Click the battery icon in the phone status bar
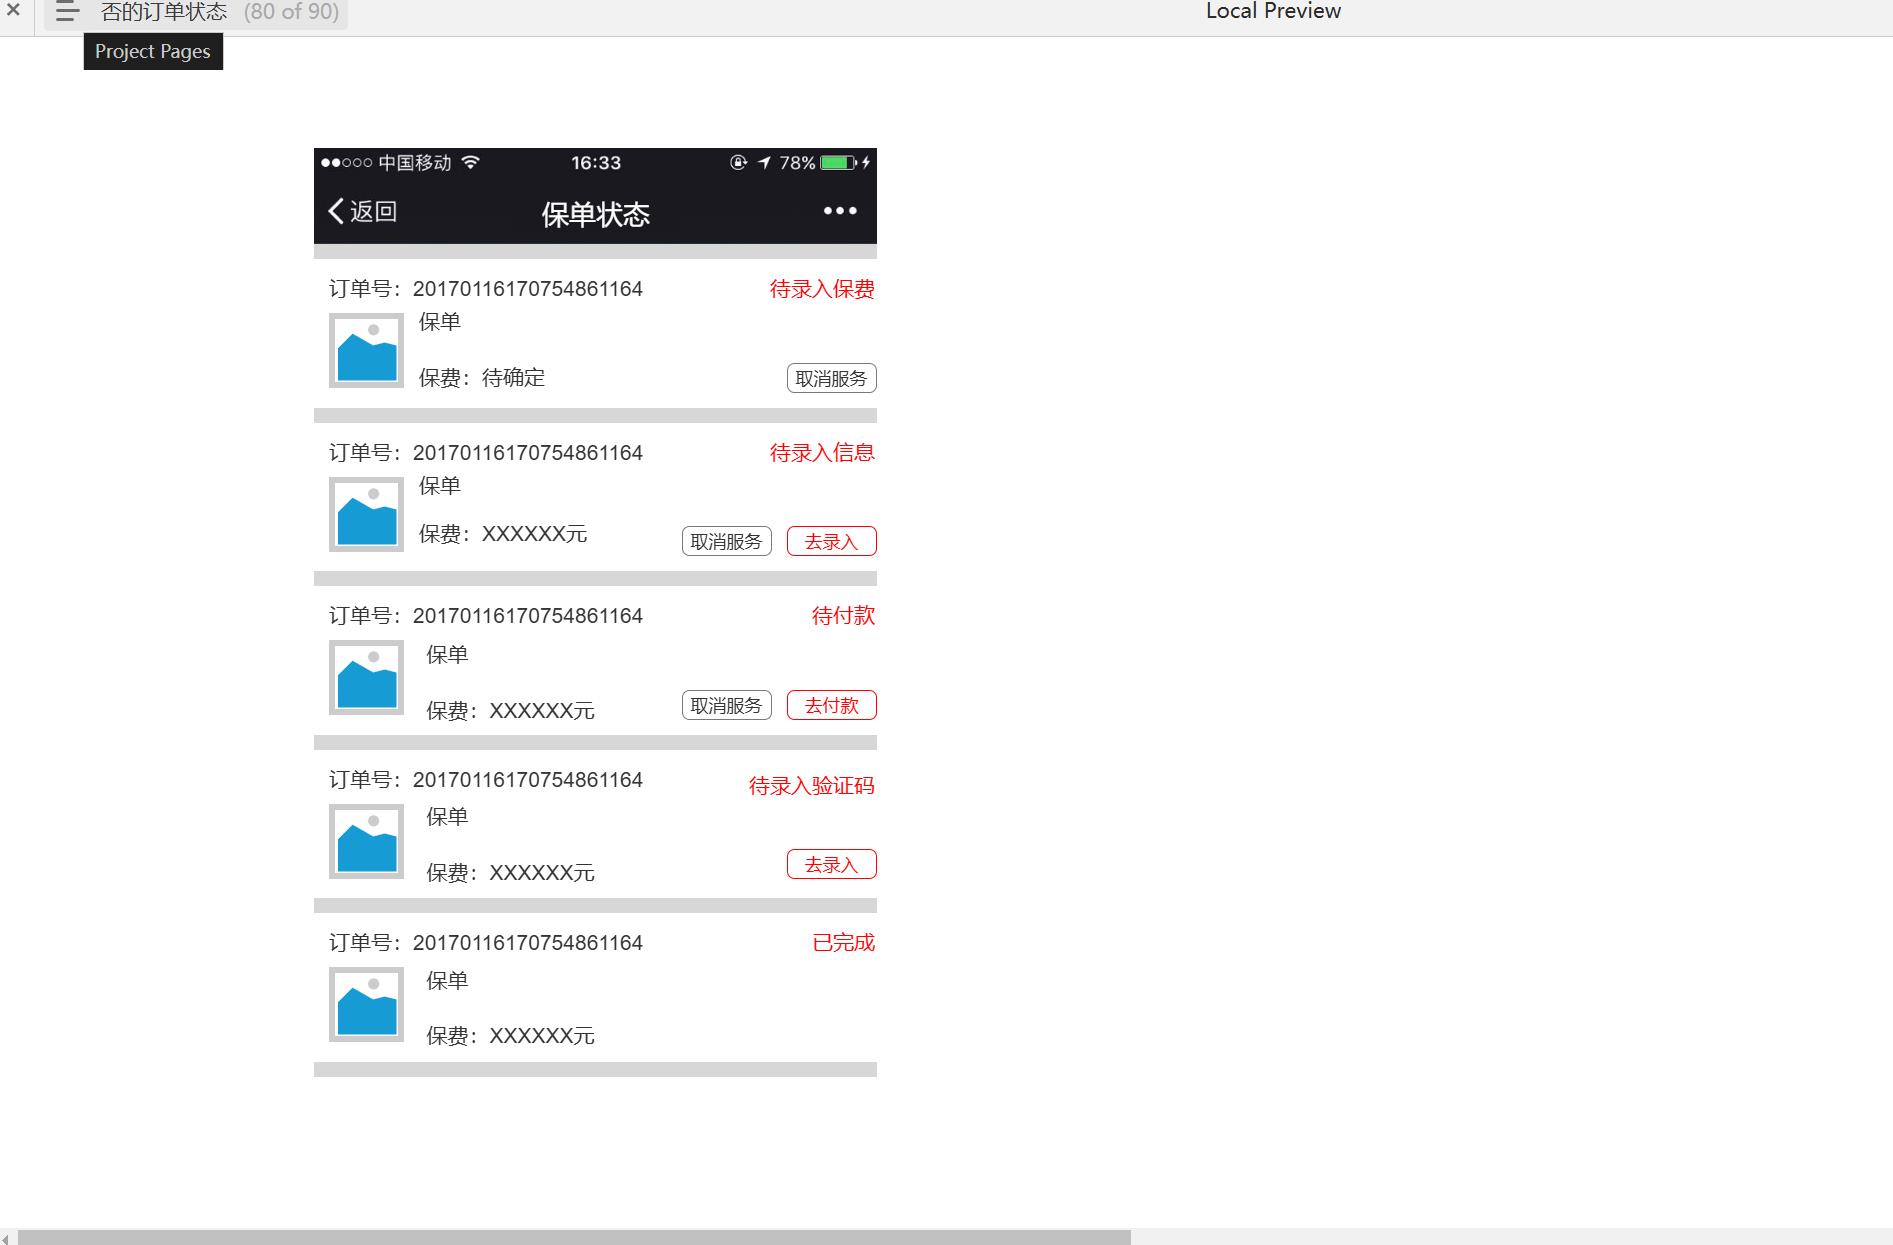 point(839,162)
